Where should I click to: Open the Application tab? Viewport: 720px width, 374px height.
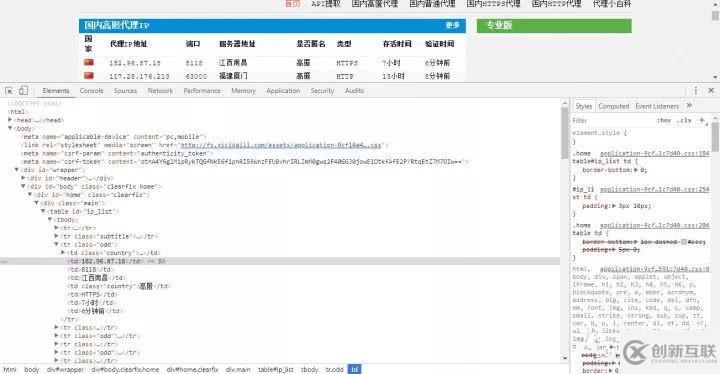pyautogui.click(x=283, y=91)
